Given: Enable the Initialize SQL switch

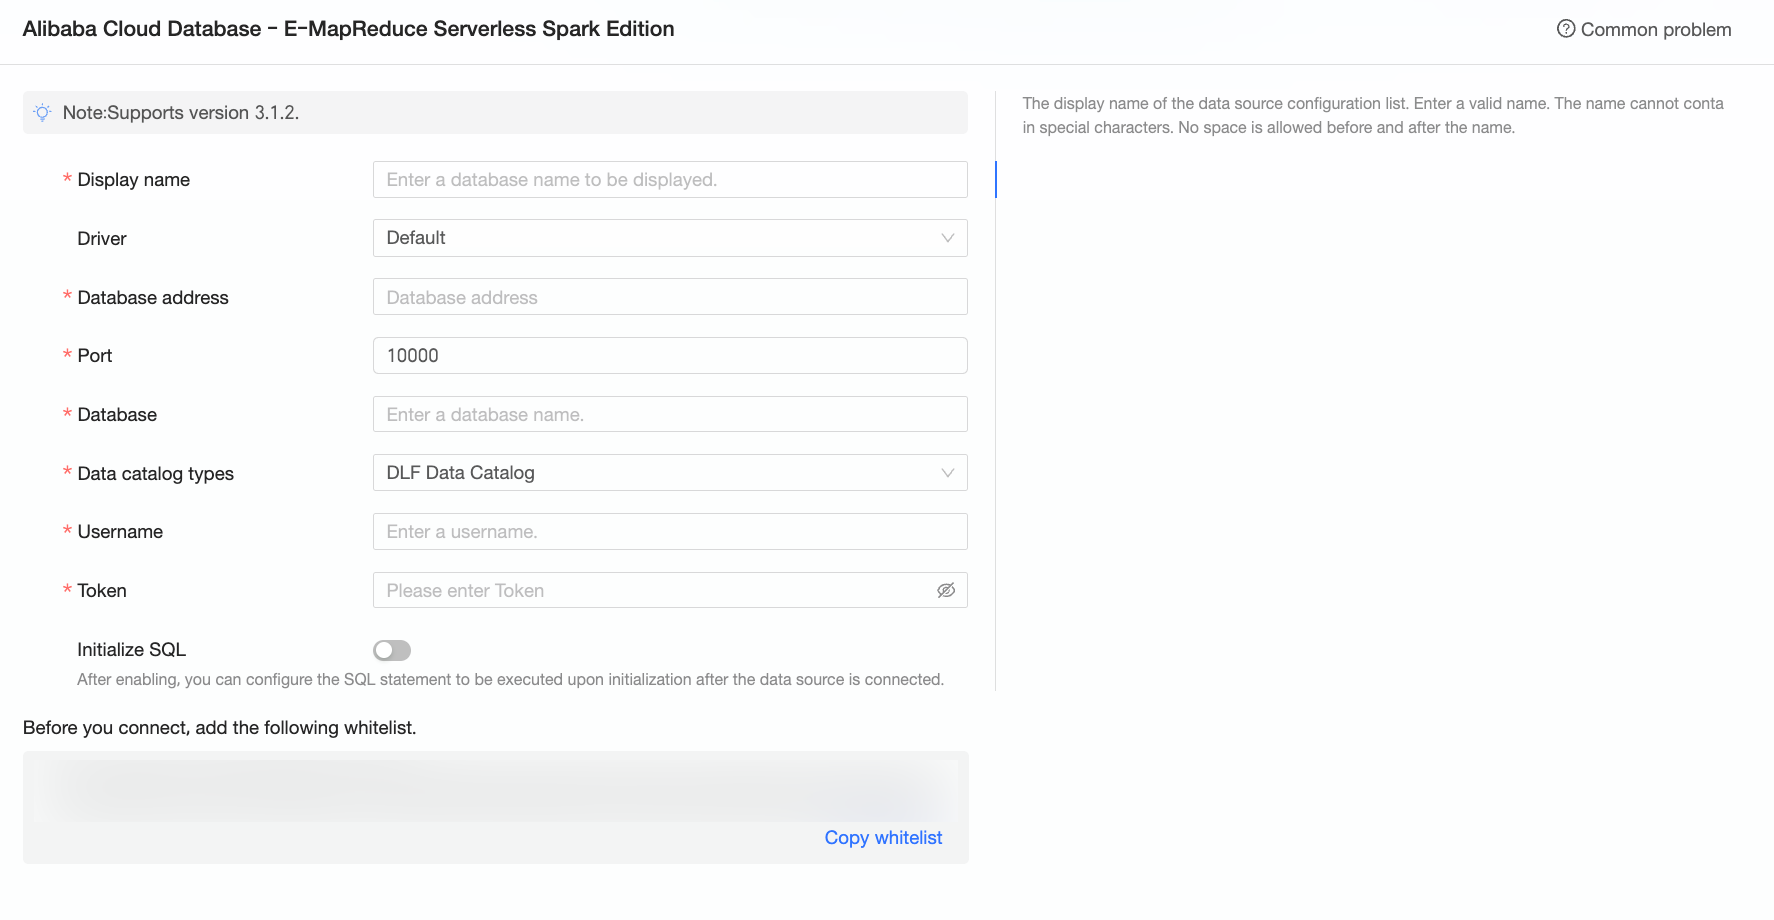Looking at the screenshot, I should tap(392, 651).
